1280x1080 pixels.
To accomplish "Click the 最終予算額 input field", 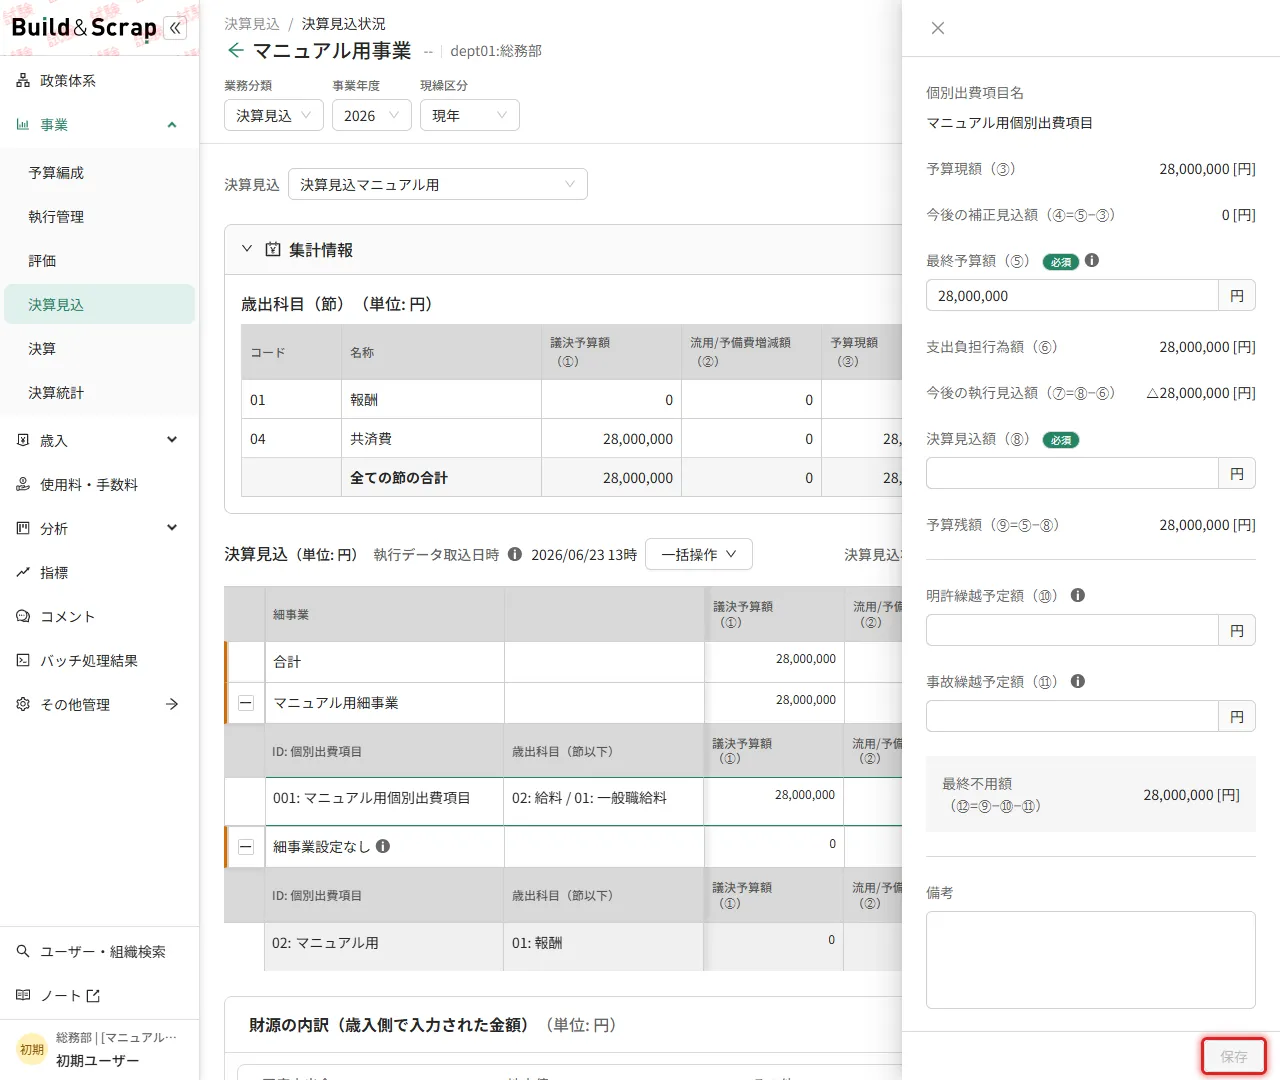I will coord(1072,296).
